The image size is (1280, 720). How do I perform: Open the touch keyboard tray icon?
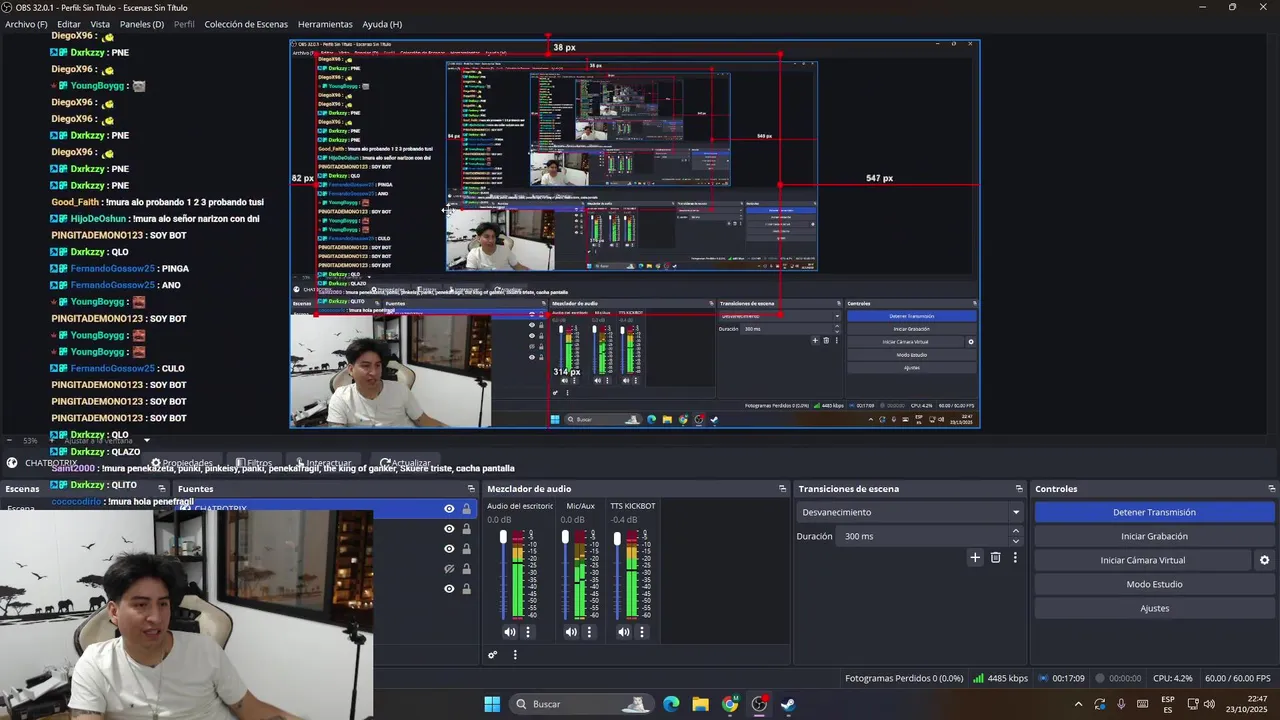(1142, 704)
